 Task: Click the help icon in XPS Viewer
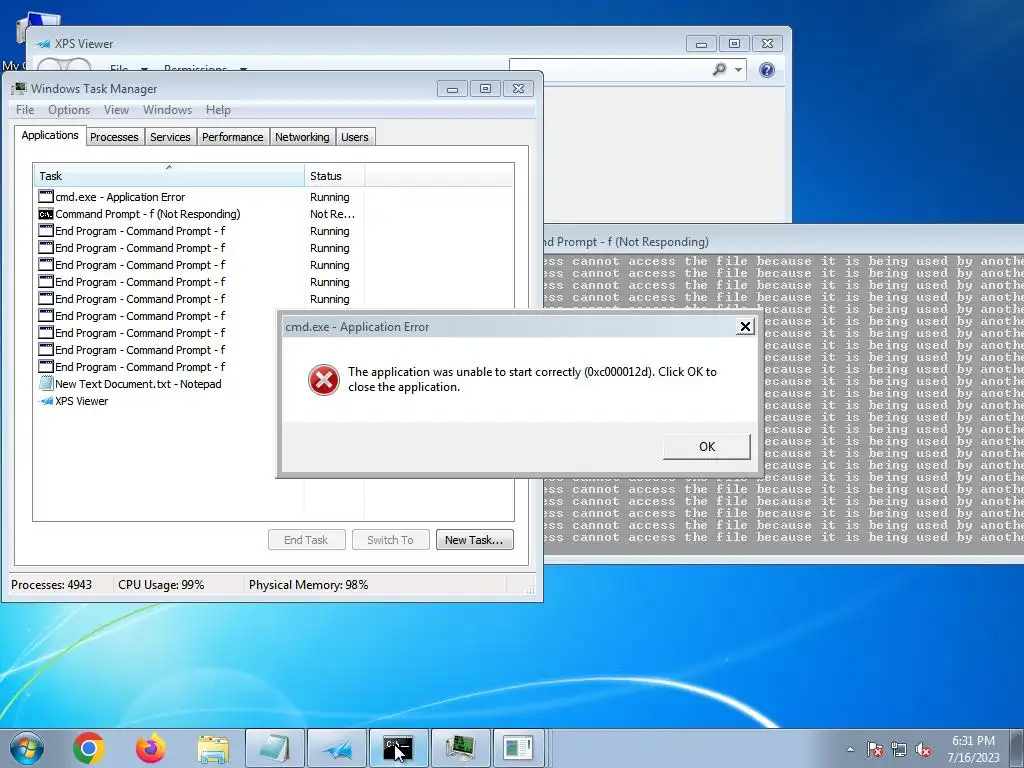767,70
